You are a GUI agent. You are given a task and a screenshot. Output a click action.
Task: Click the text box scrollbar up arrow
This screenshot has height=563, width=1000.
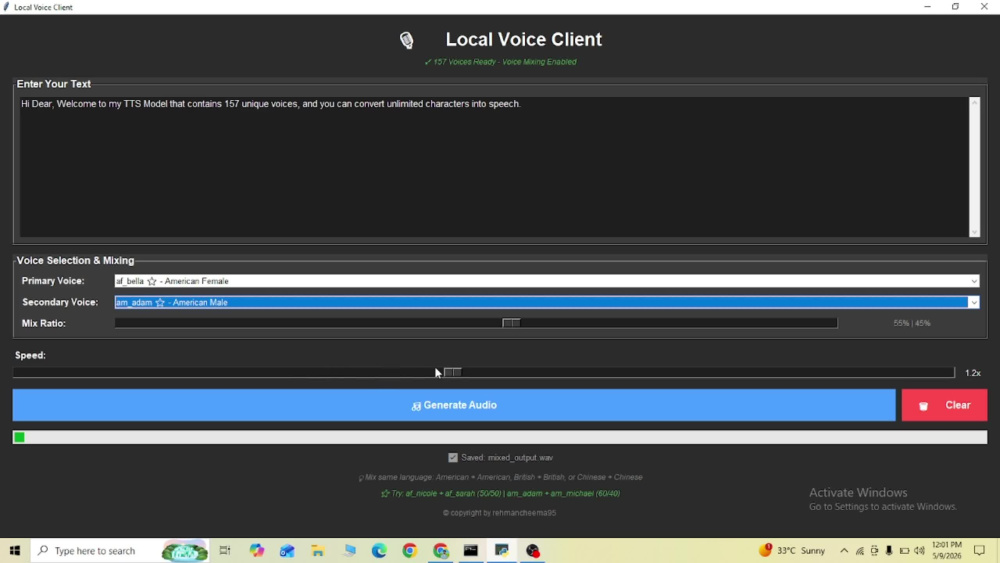coord(974,102)
